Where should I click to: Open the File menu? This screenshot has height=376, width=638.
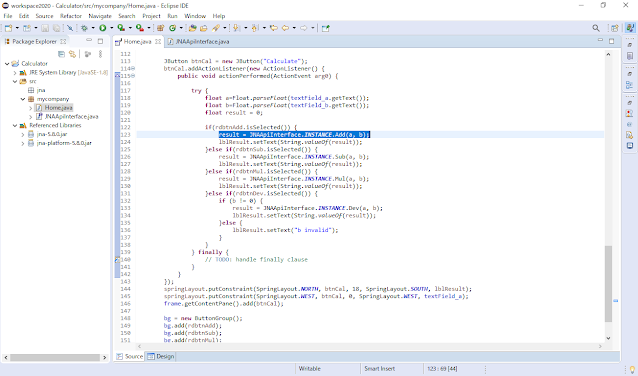pyautogui.click(x=8, y=16)
